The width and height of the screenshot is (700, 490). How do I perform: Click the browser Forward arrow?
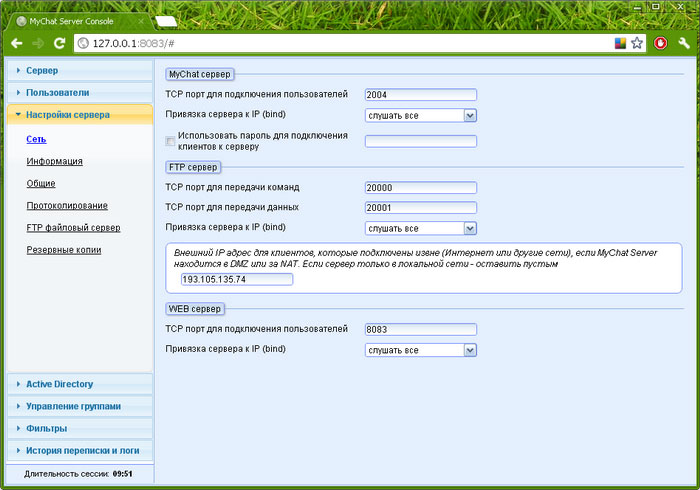[38, 43]
